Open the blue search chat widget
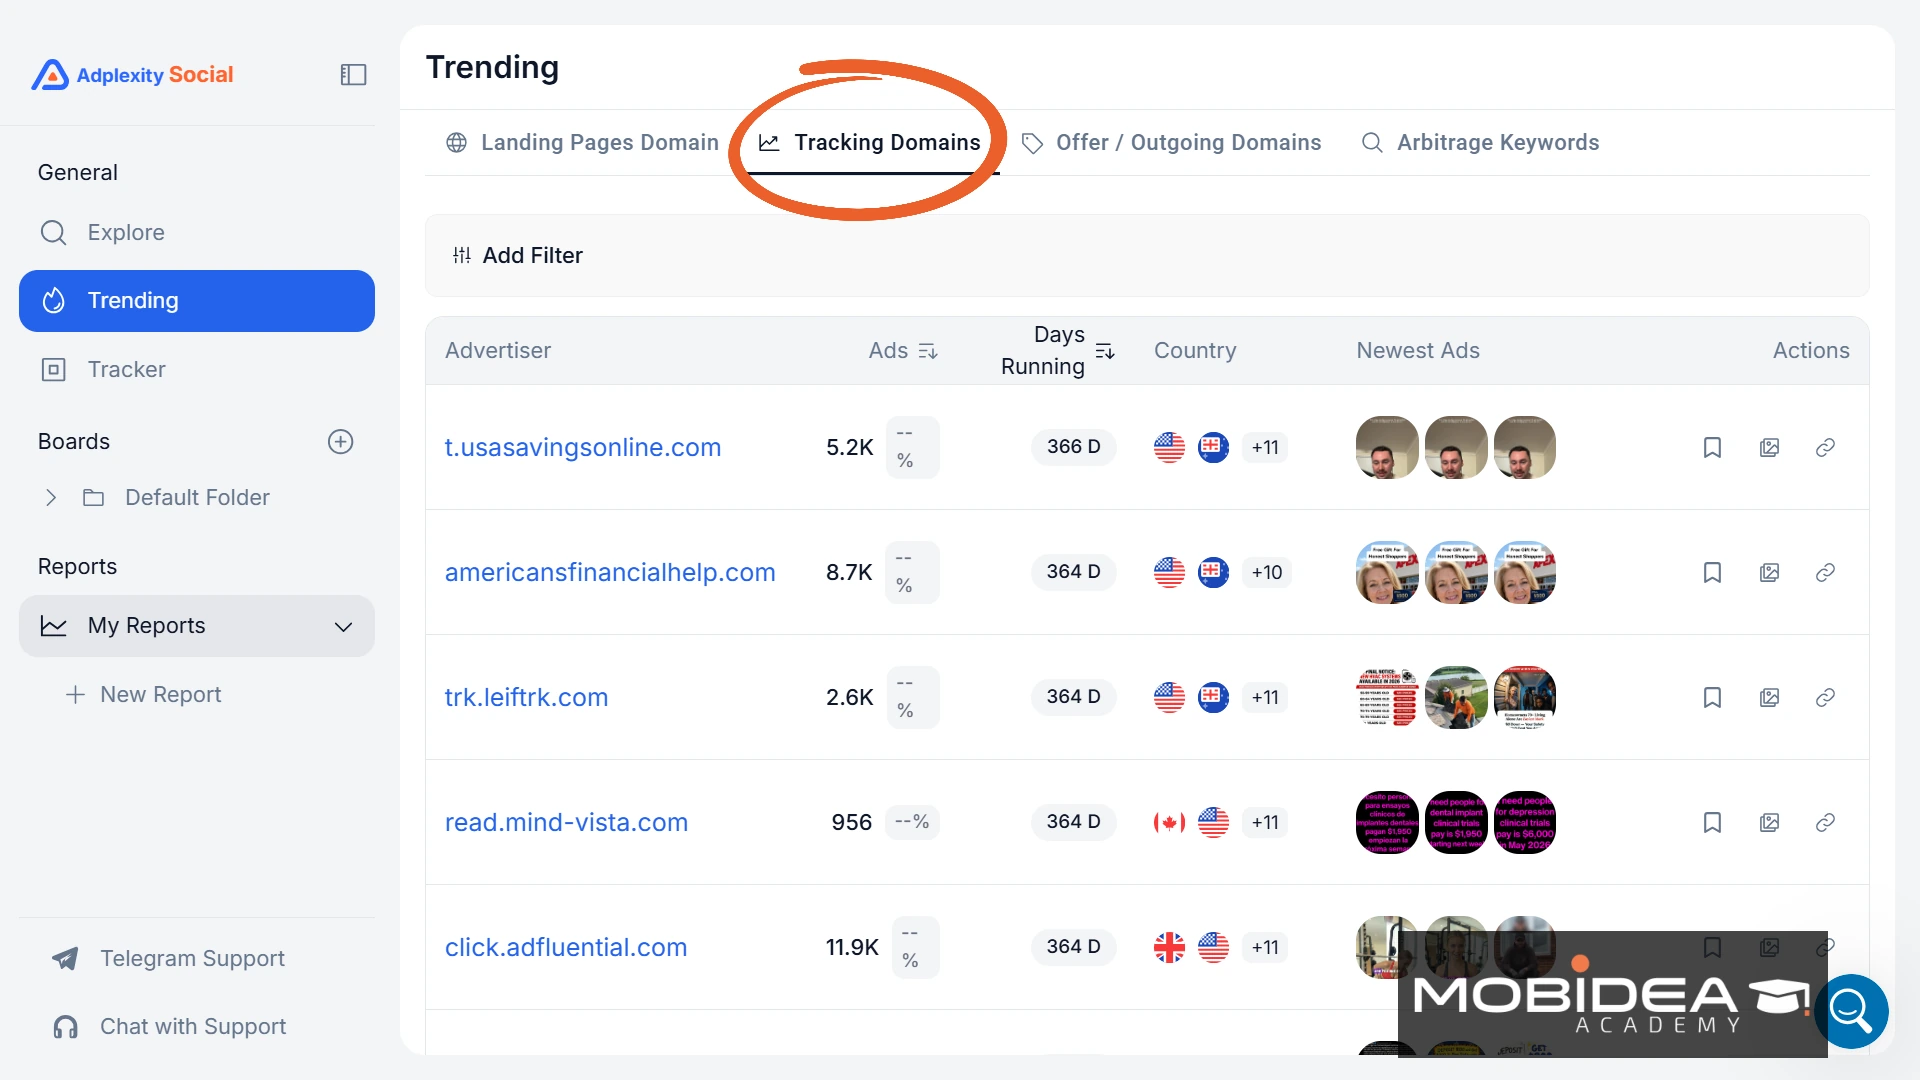 (x=1851, y=1011)
